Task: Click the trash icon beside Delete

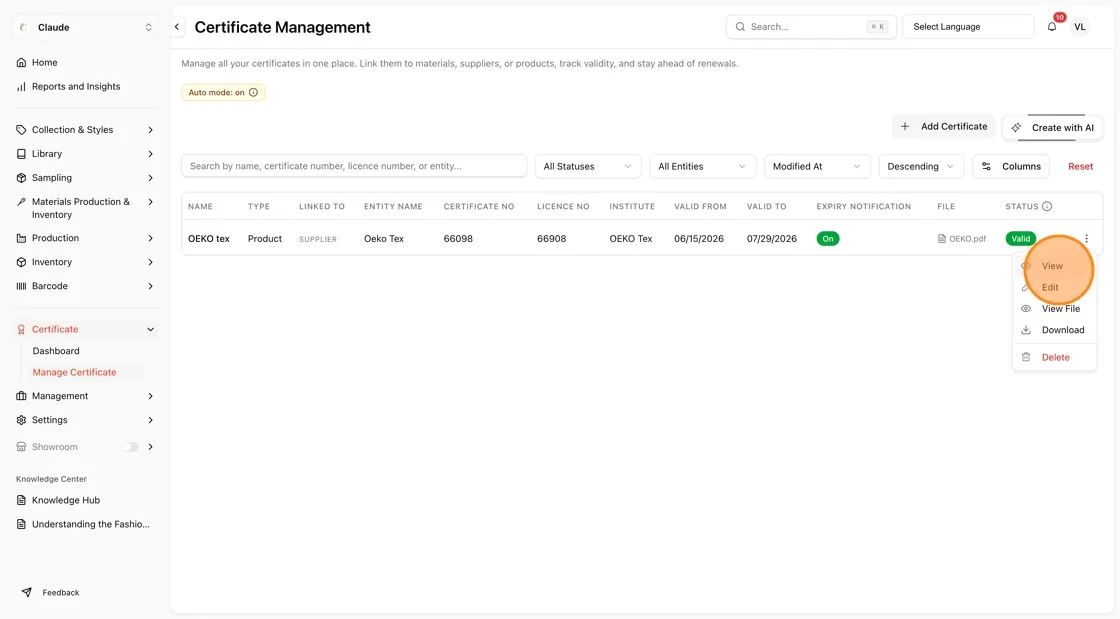Action: 1026,357
